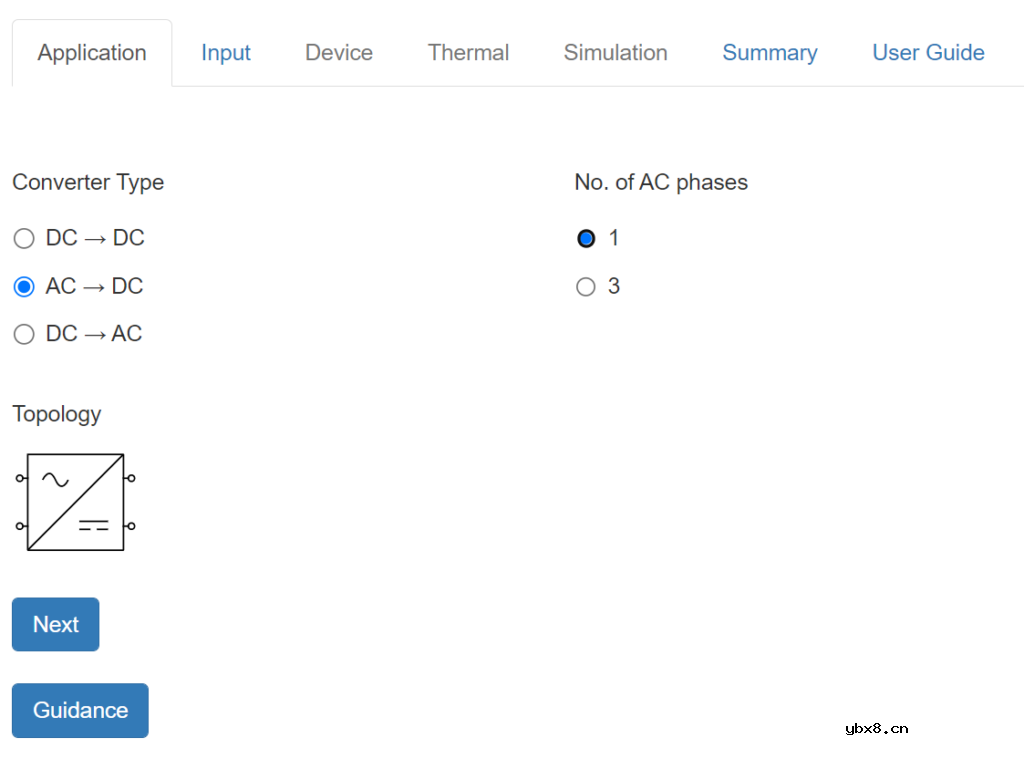This screenshot has height=759, width=1024.
Task: Switch to the Device tab
Action: point(339,53)
